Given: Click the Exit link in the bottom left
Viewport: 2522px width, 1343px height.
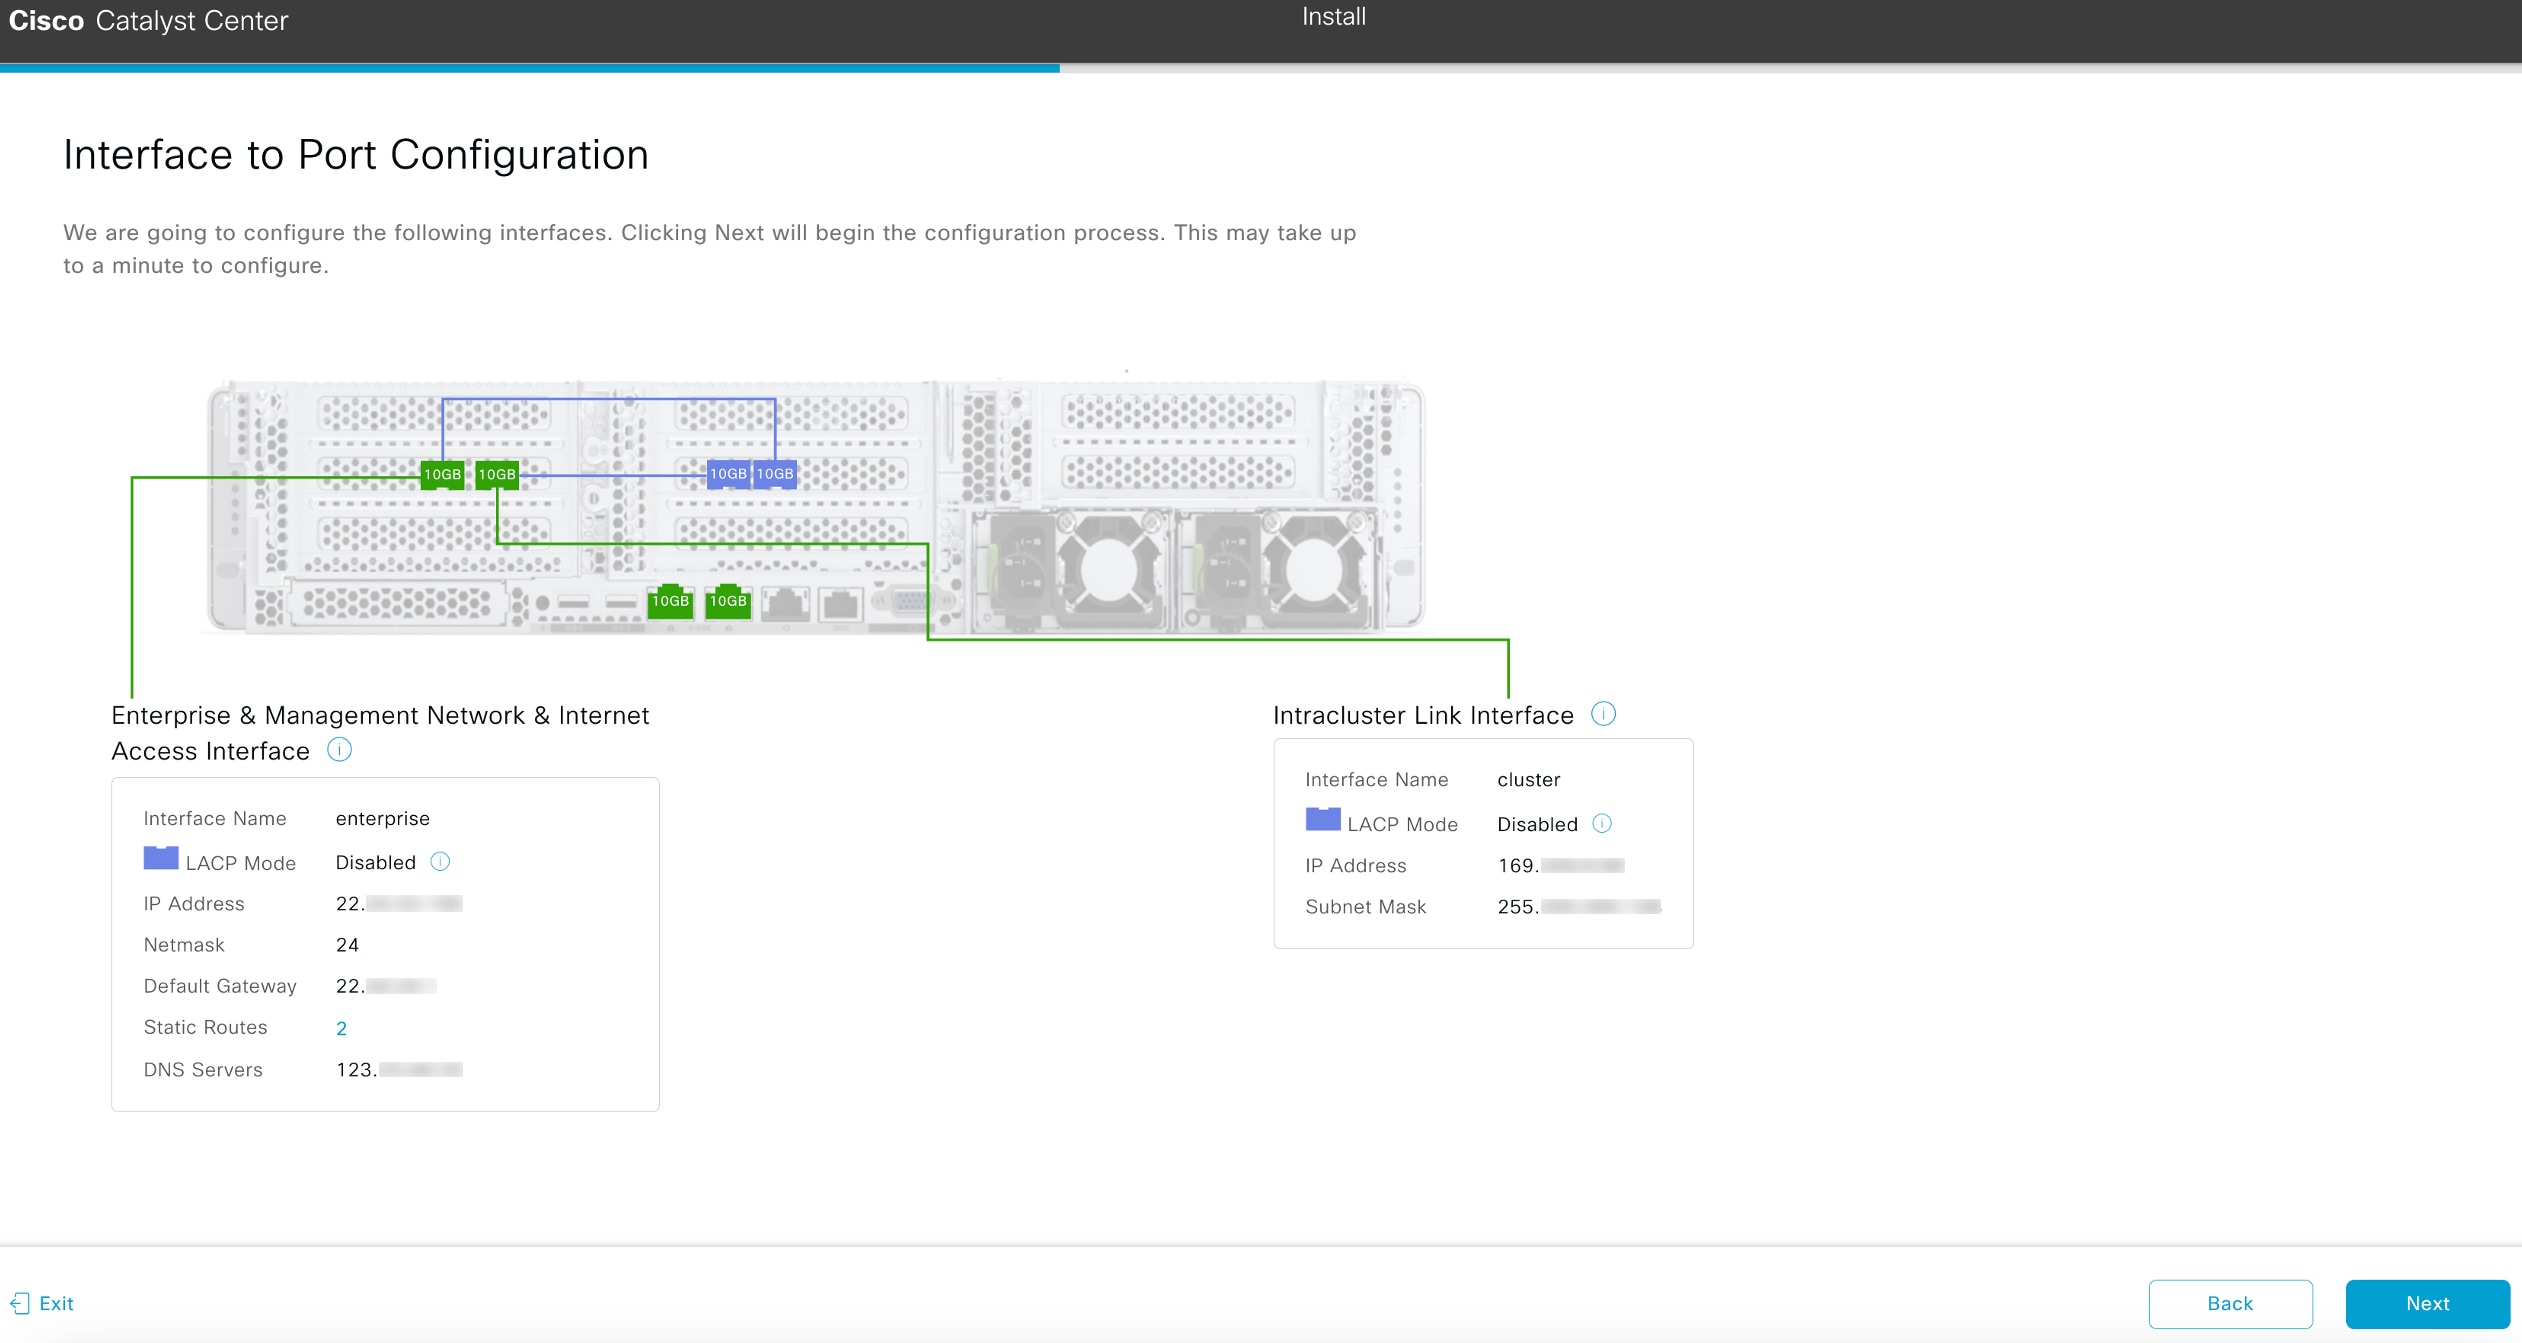Looking at the screenshot, I should tap(55, 1303).
